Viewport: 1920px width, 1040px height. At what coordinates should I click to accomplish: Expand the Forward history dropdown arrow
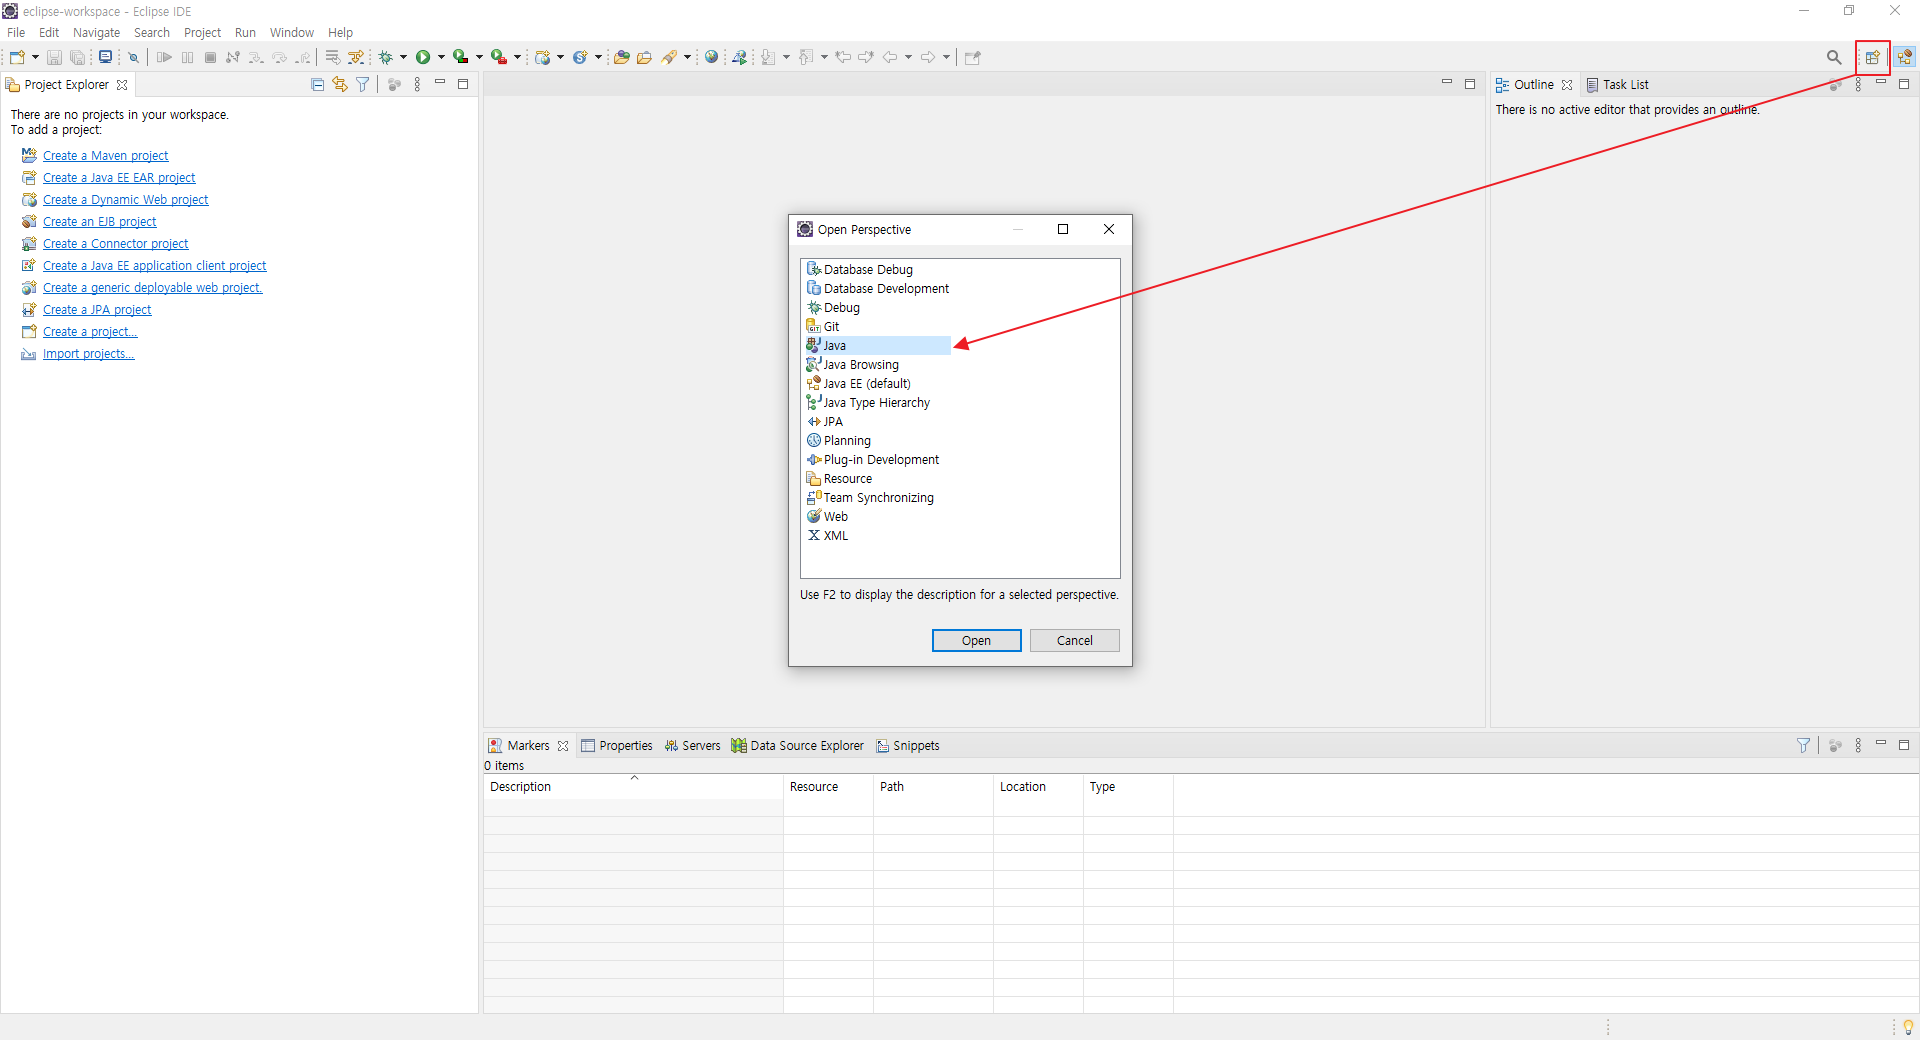pyautogui.click(x=946, y=57)
